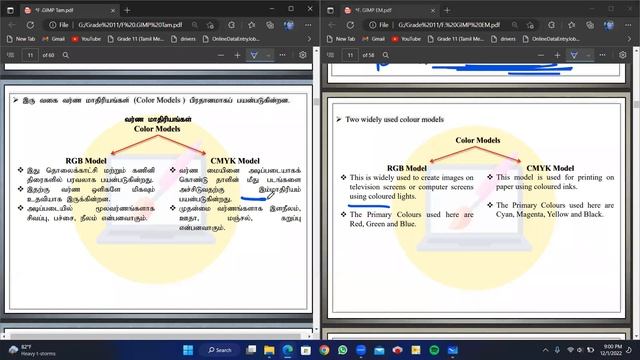Viewport: 640px width, 360px height.
Task: Zoom out in right PDF window
Action: point(541,55)
